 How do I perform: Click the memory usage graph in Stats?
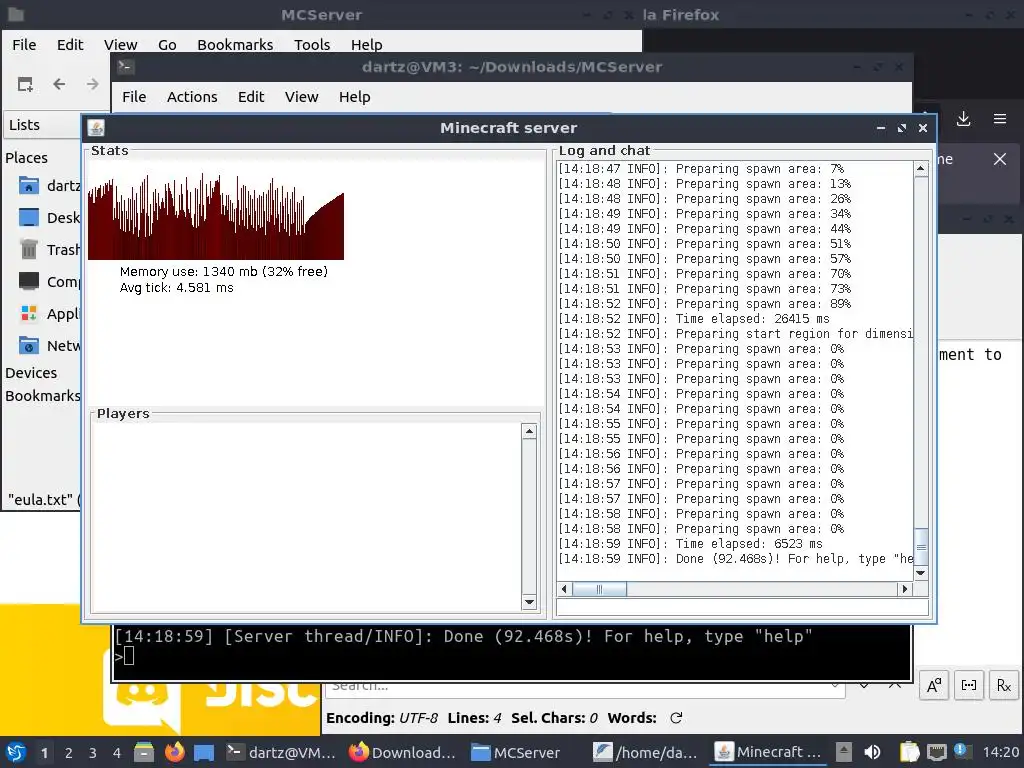(216, 217)
